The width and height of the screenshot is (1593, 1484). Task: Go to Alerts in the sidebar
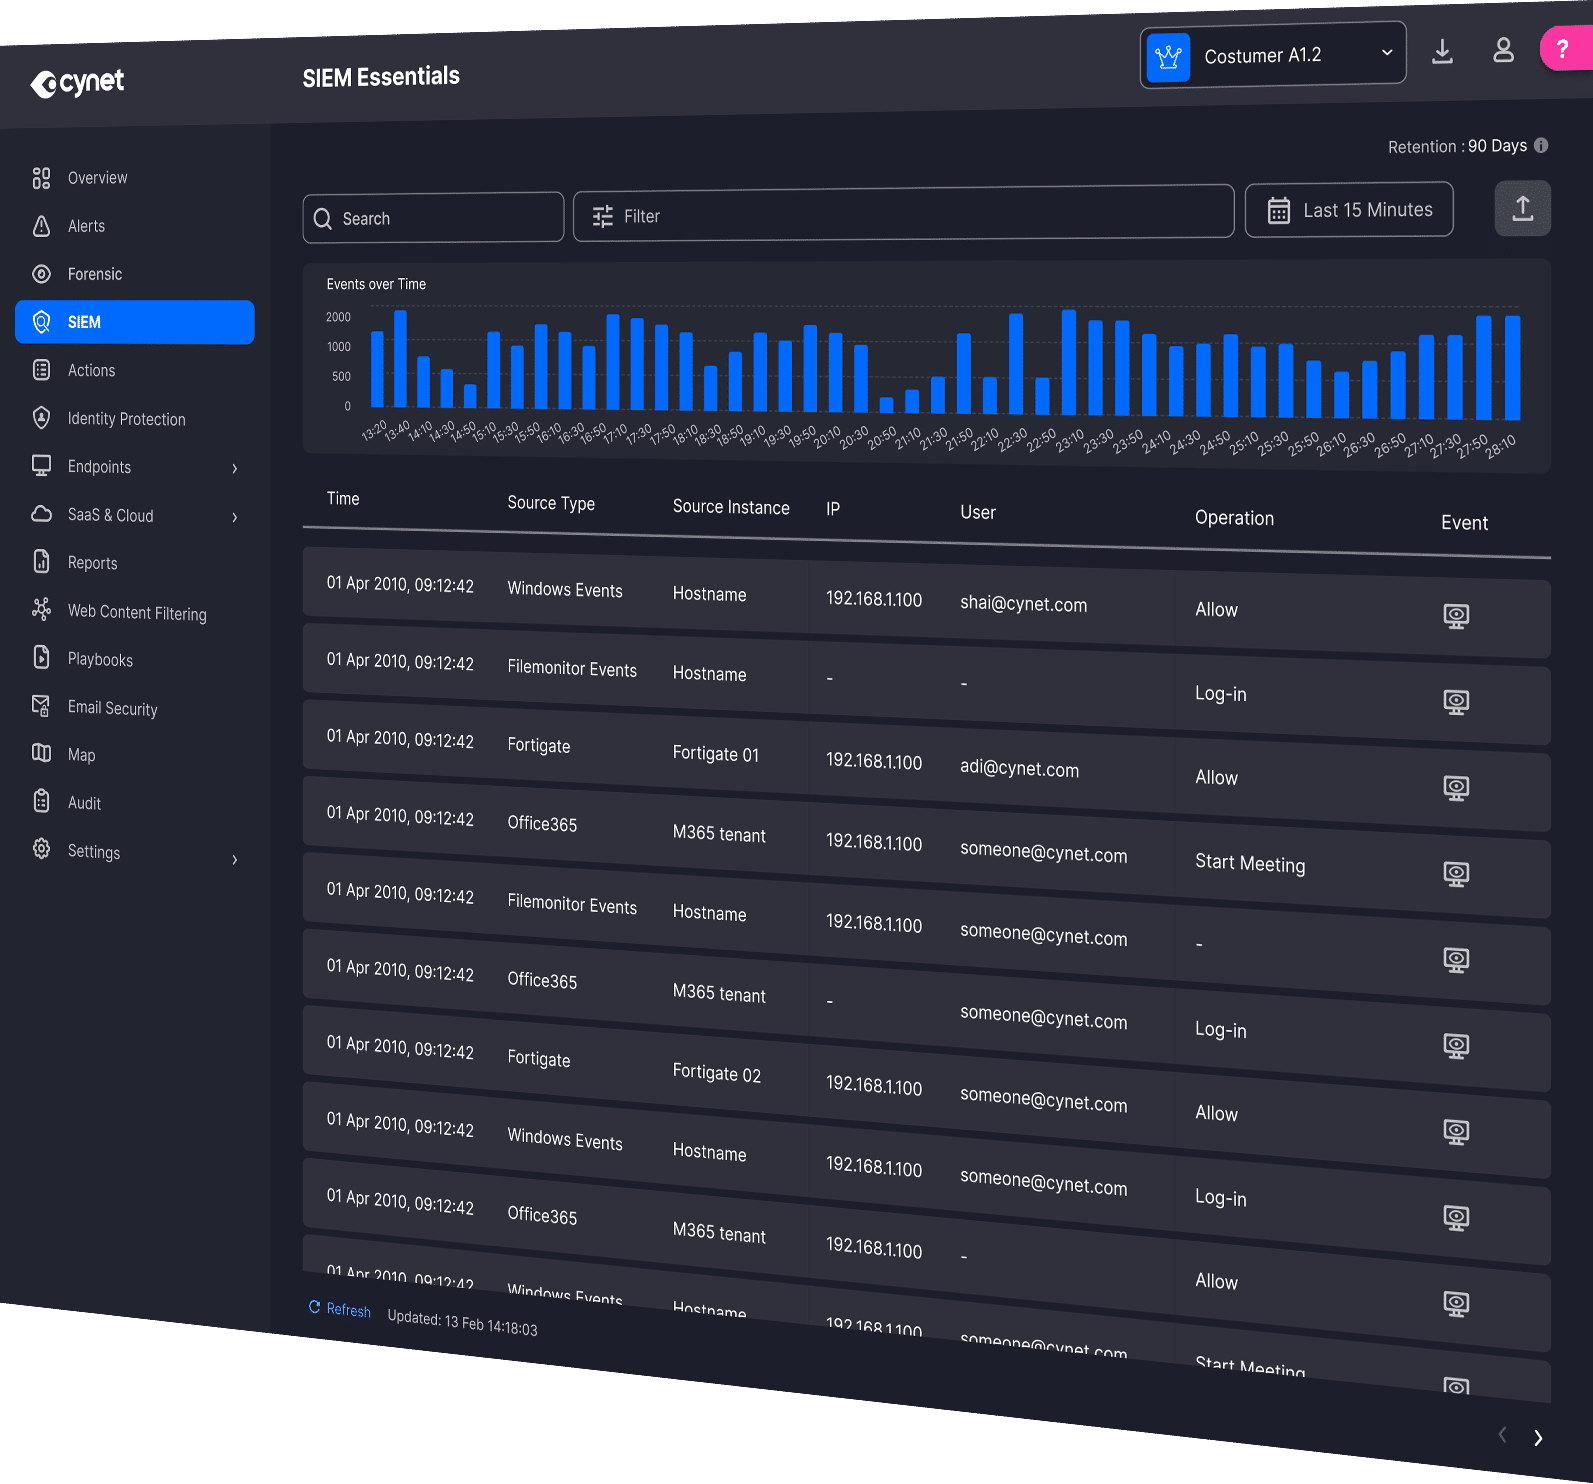coord(86,226)
